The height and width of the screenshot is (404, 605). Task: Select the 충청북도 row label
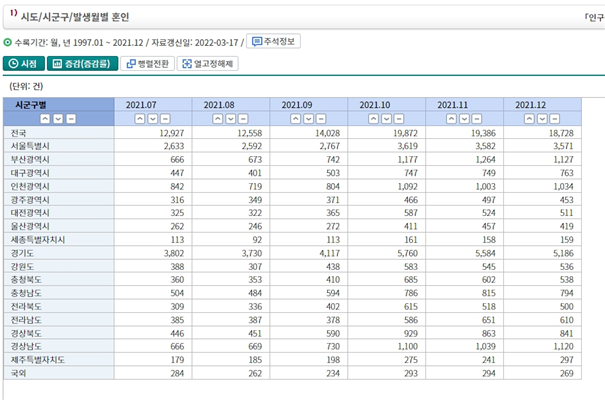point(26,280)
